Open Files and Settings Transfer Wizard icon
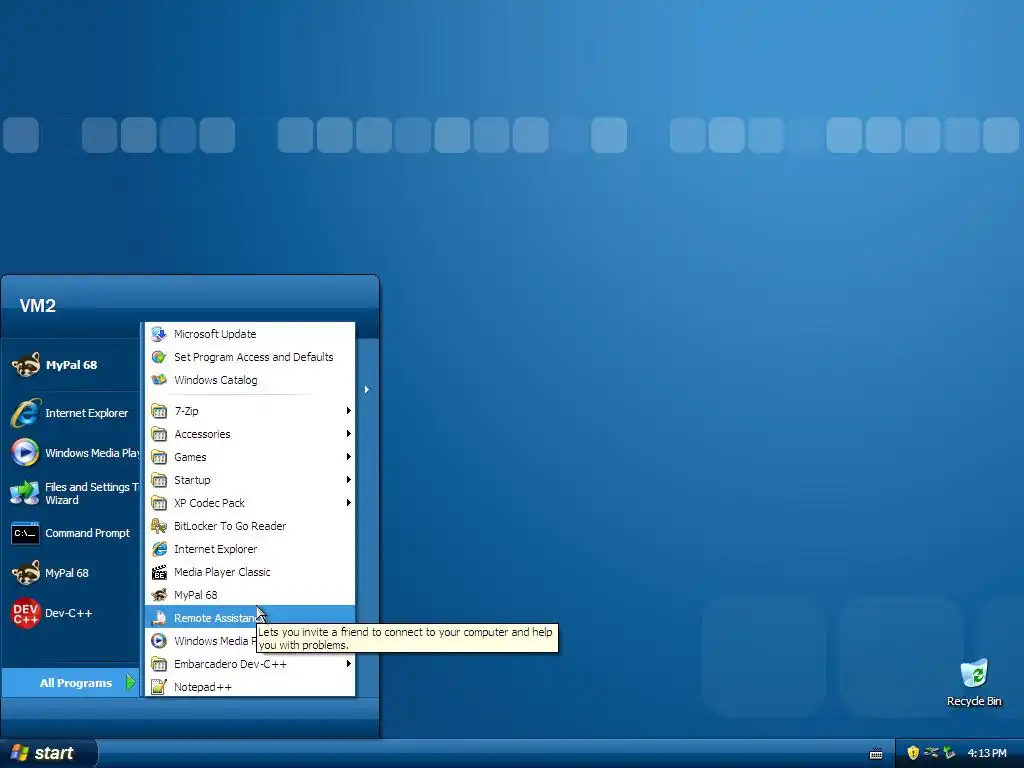Image resolution: width=1024 pixels, height=768 pixels. (26, 493)
